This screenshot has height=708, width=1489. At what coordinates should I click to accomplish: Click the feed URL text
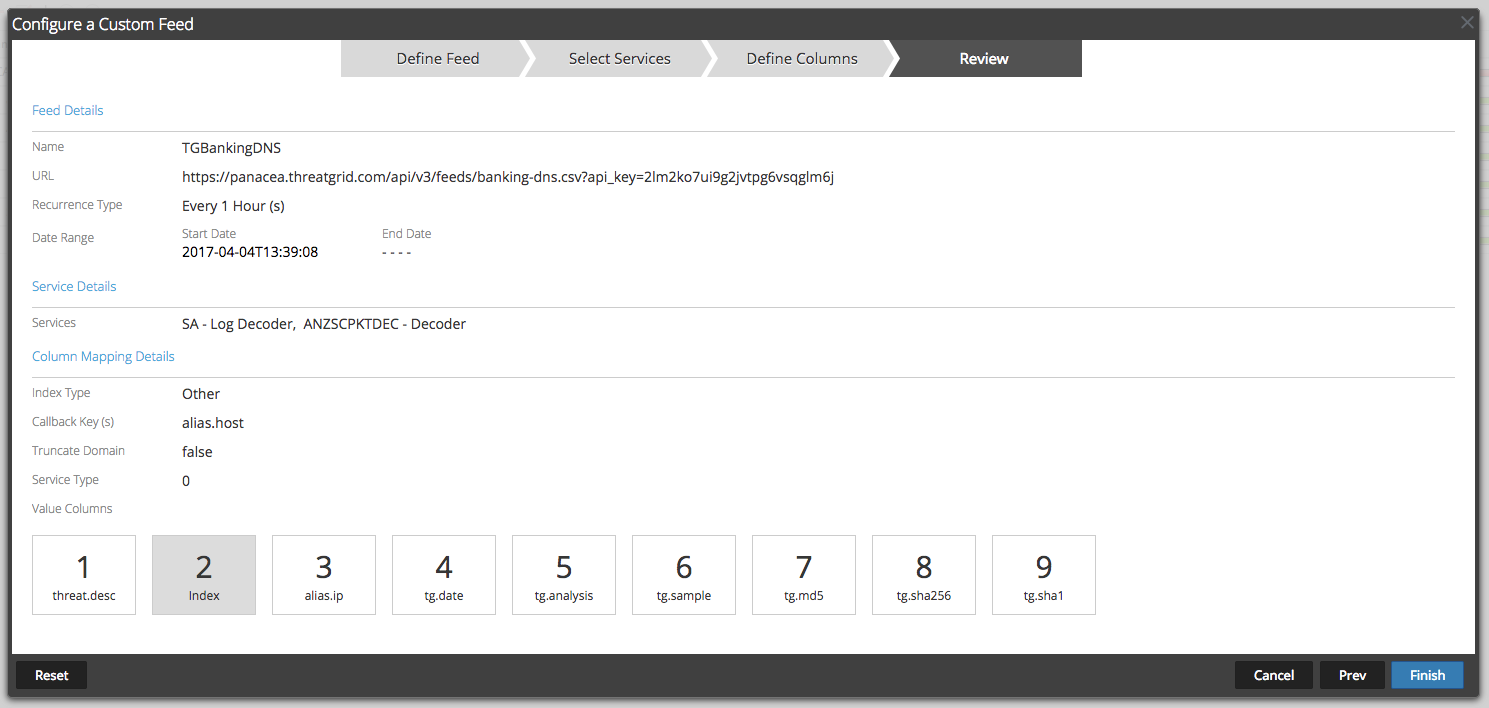point(507,177)
